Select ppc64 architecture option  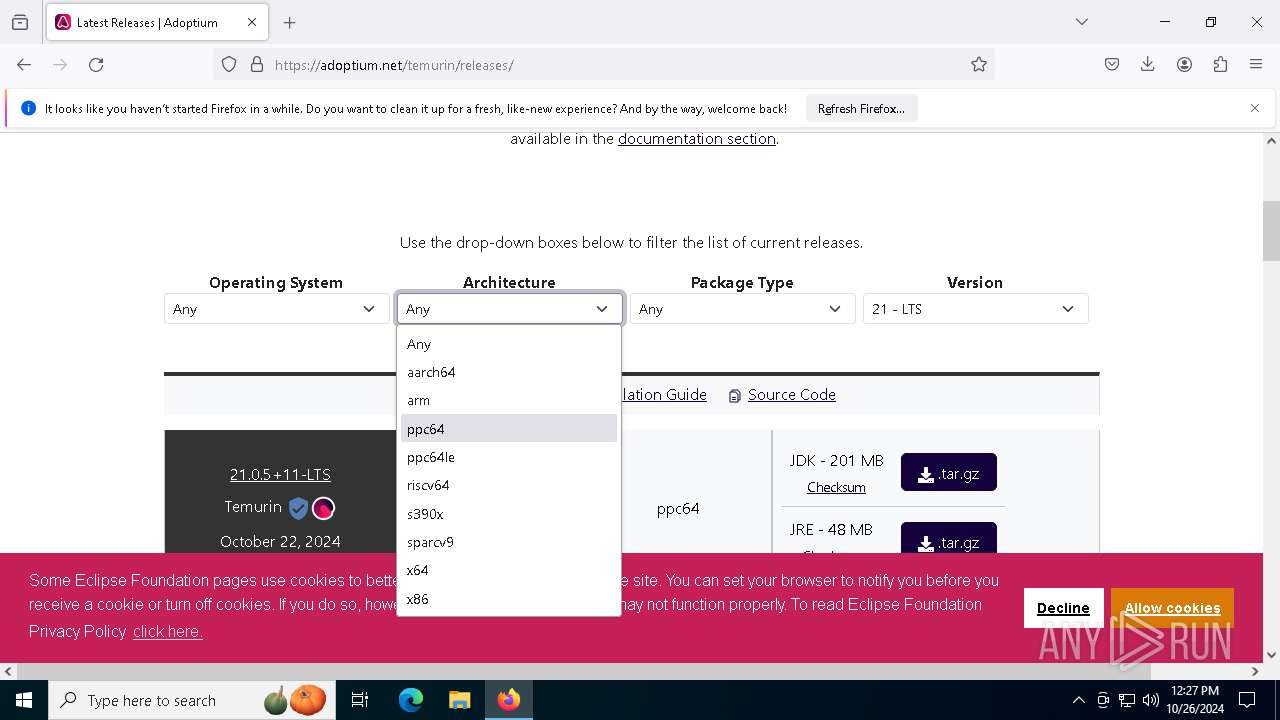click(509, 428)
